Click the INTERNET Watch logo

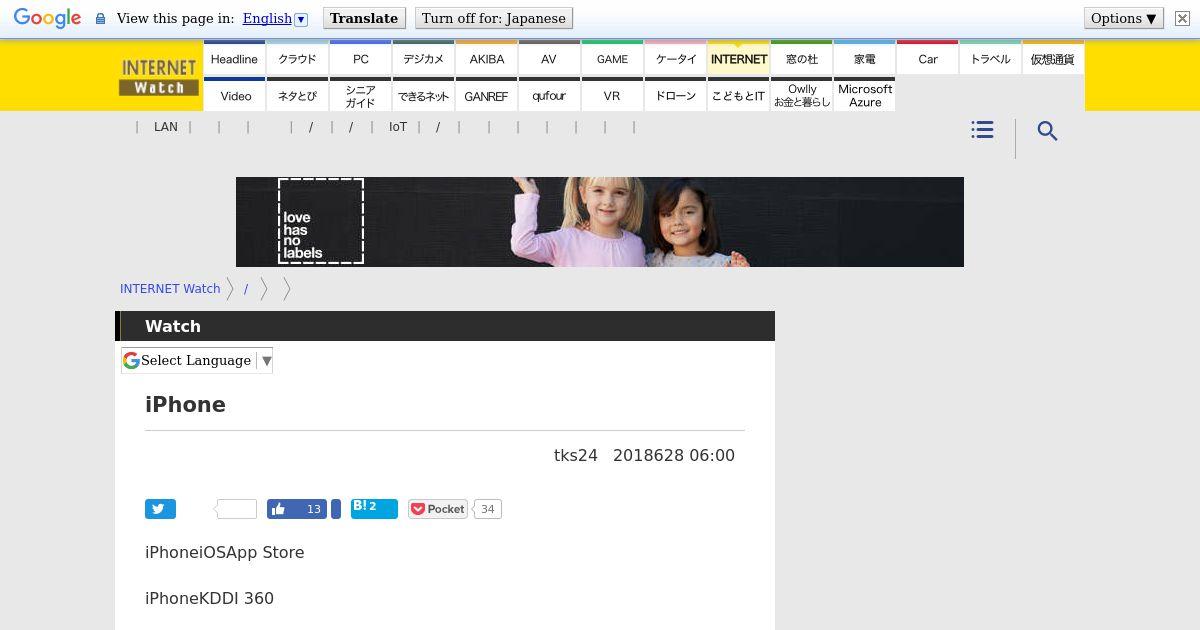(159, 77)
